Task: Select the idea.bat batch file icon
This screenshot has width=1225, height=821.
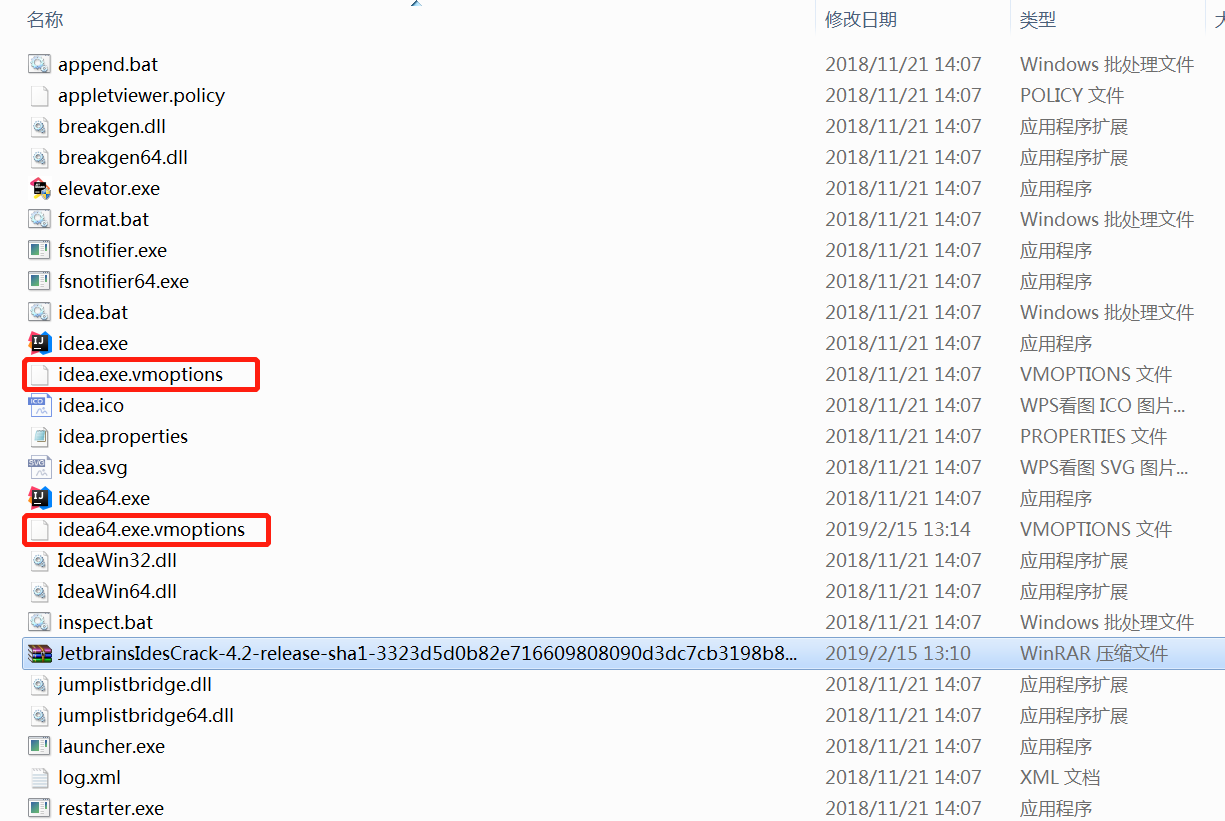Action: pyautogui.click(x=40, y=312)
